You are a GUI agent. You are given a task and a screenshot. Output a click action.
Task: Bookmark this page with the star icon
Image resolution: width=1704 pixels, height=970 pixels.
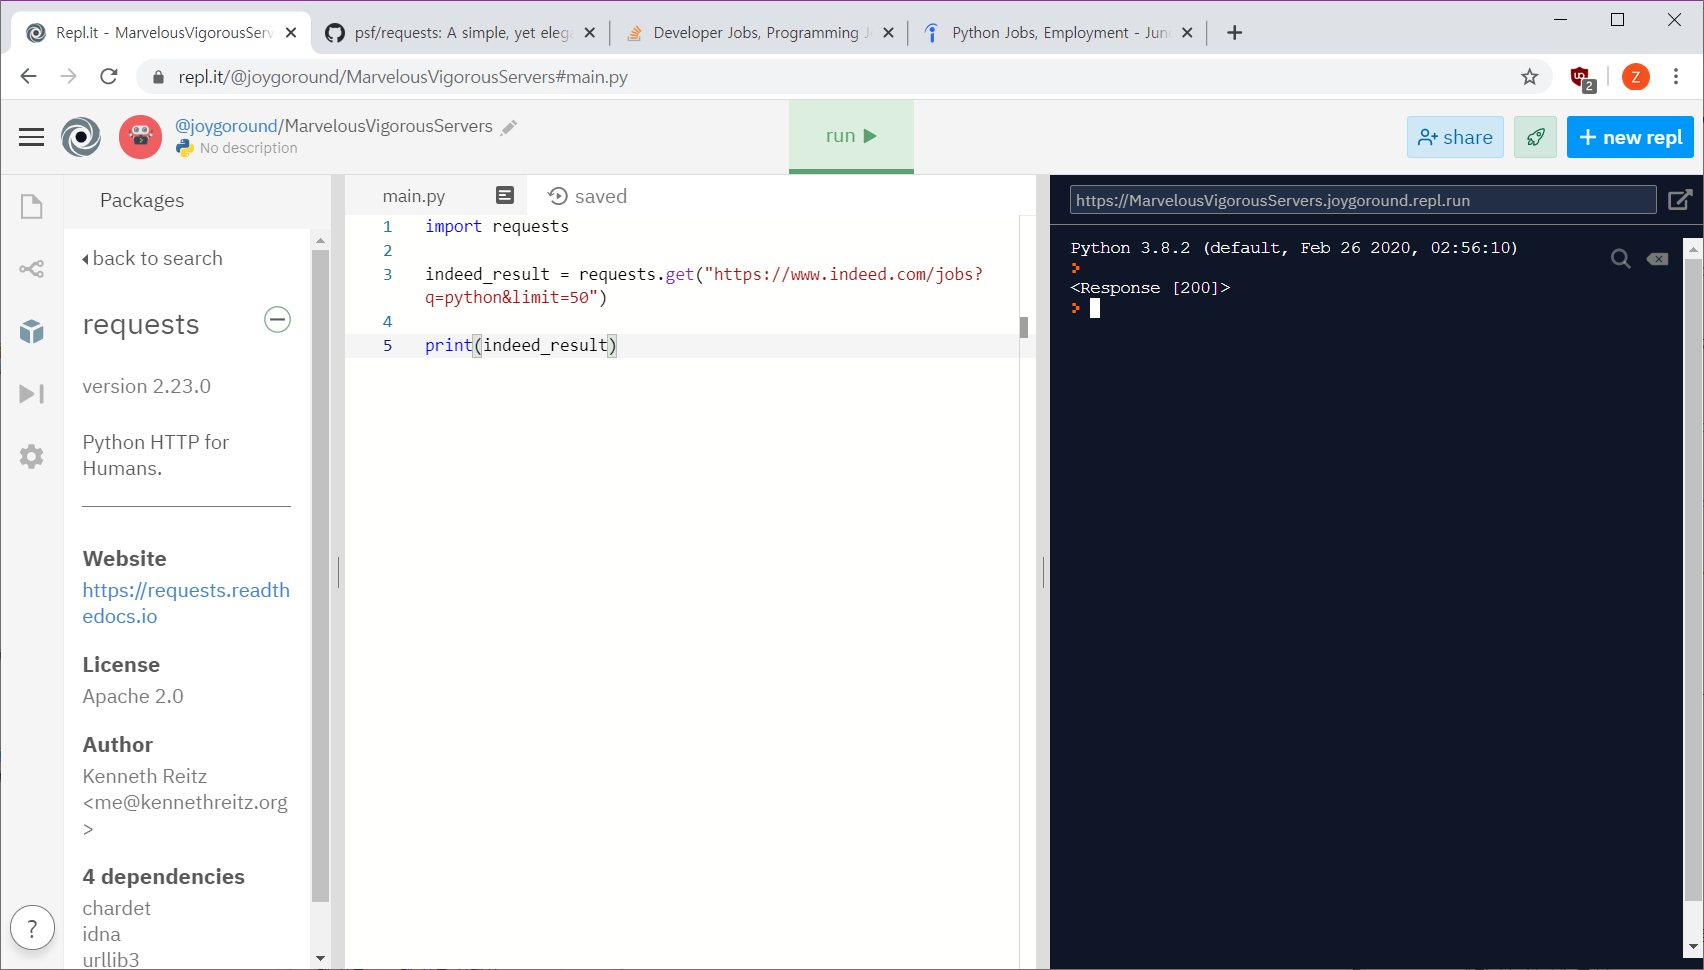tap(1530, 77)
